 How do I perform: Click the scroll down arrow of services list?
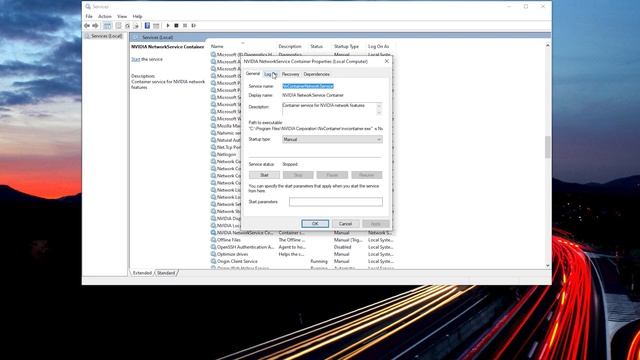(548, 265)
